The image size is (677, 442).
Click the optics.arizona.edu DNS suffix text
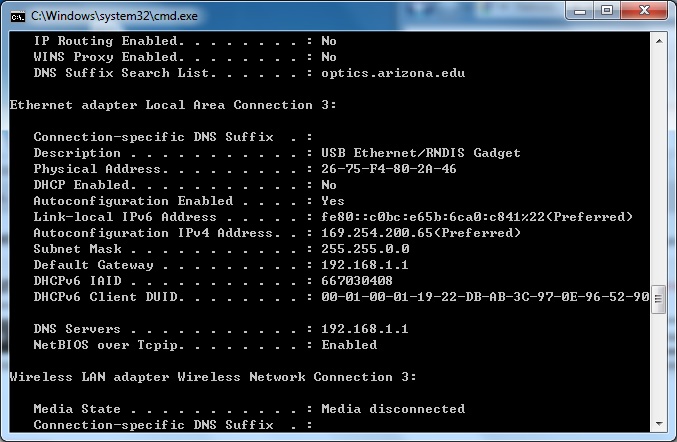[393, 73]
